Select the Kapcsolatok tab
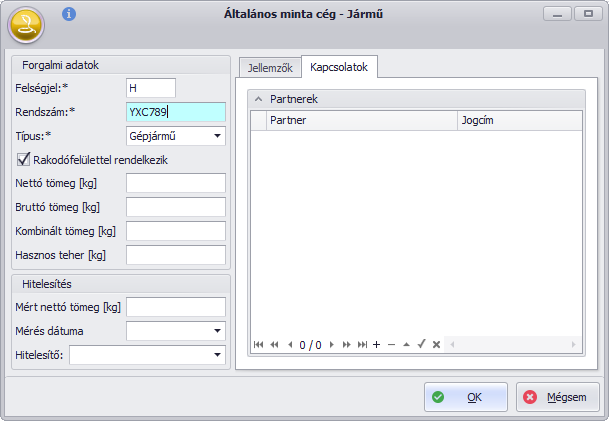This screenshot has width=609, height=421. (341, 68)
